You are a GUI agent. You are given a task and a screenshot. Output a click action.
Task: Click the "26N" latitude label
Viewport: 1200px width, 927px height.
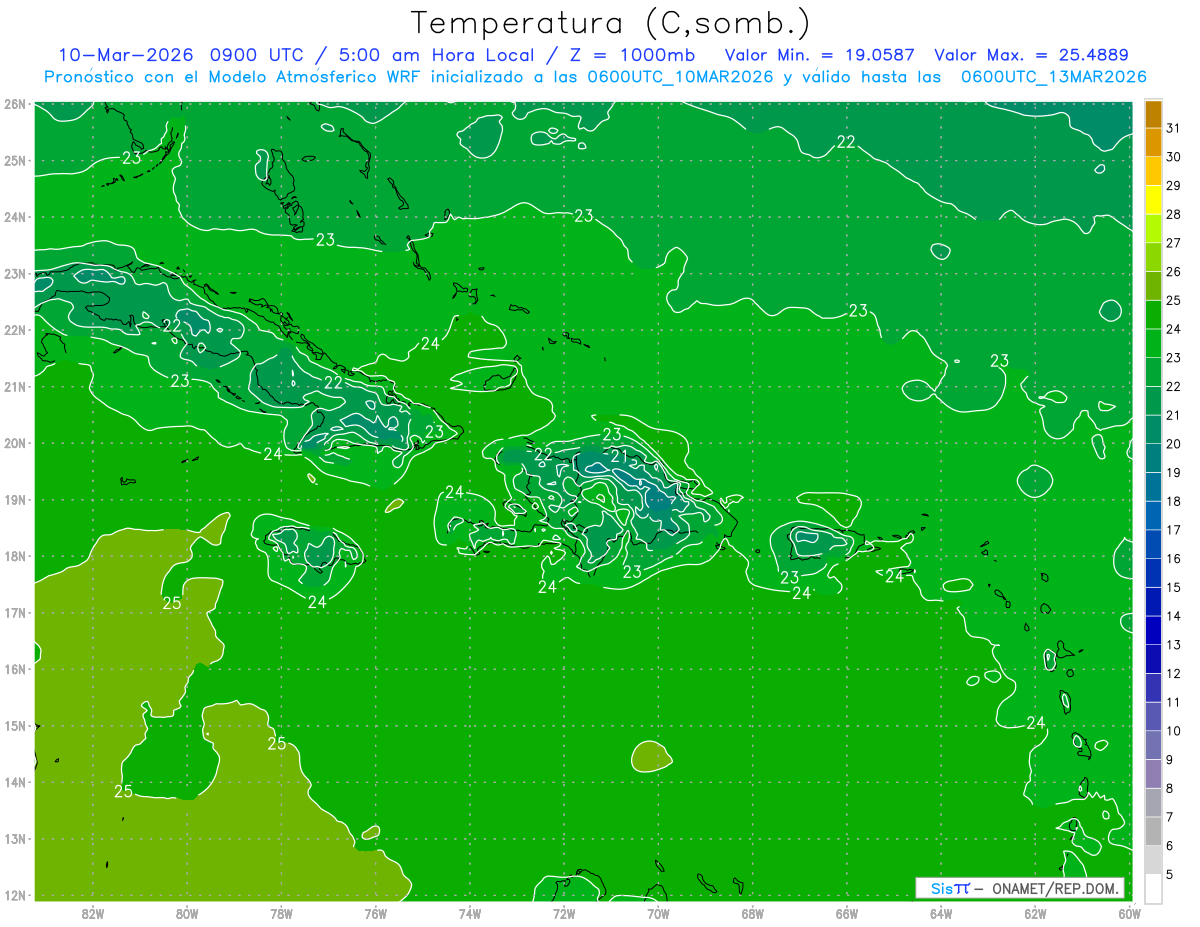14,104
